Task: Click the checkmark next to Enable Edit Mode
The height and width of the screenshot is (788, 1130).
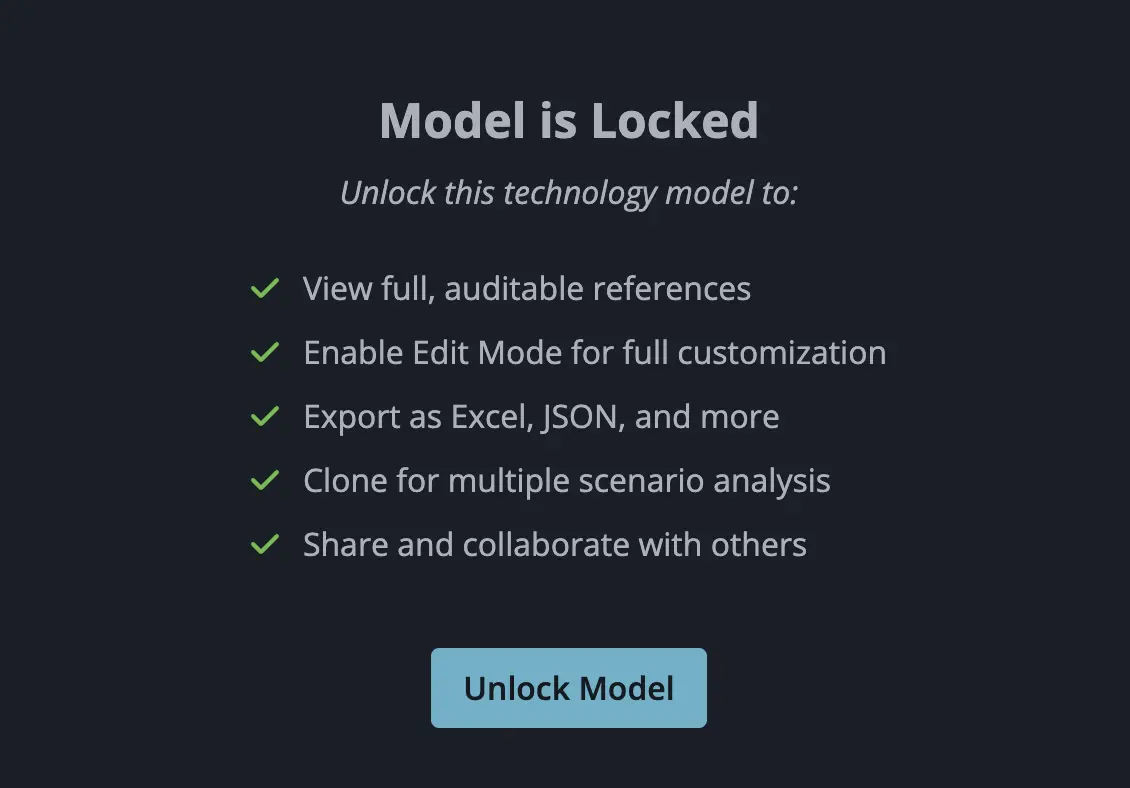Action: (x=264, y=353)
